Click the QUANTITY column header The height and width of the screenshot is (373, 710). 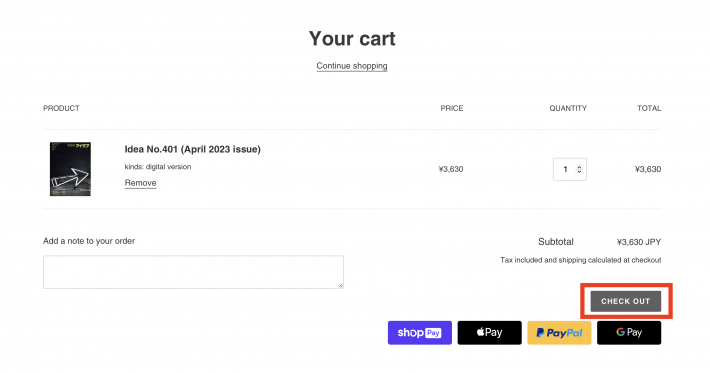568,108
